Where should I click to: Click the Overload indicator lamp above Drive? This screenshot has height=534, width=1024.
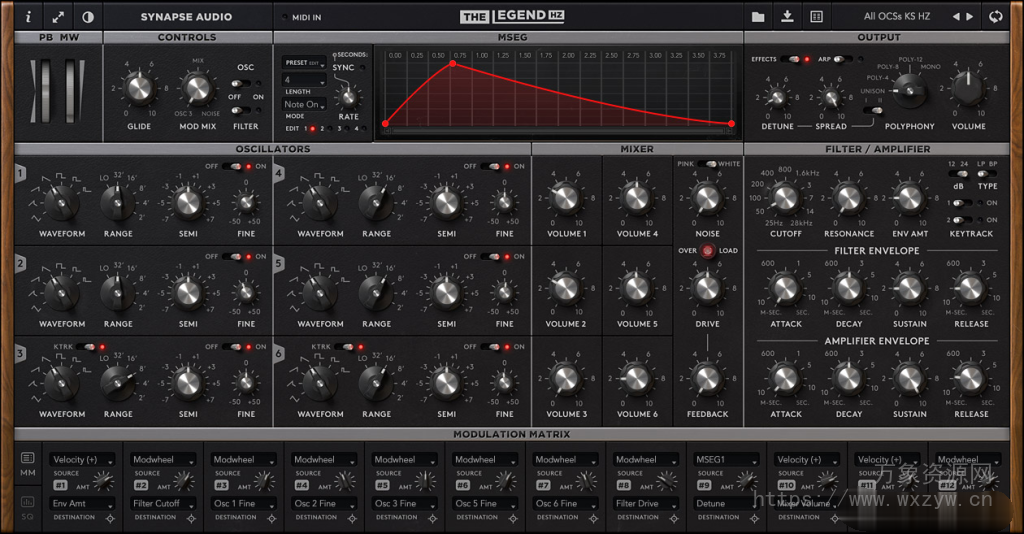[708, 251]
